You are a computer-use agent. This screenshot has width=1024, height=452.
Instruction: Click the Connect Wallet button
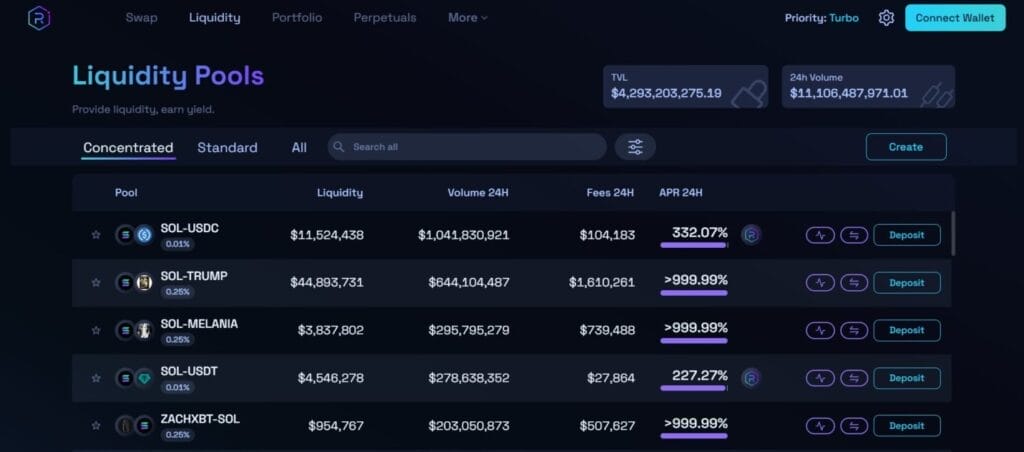coord(955,18)
